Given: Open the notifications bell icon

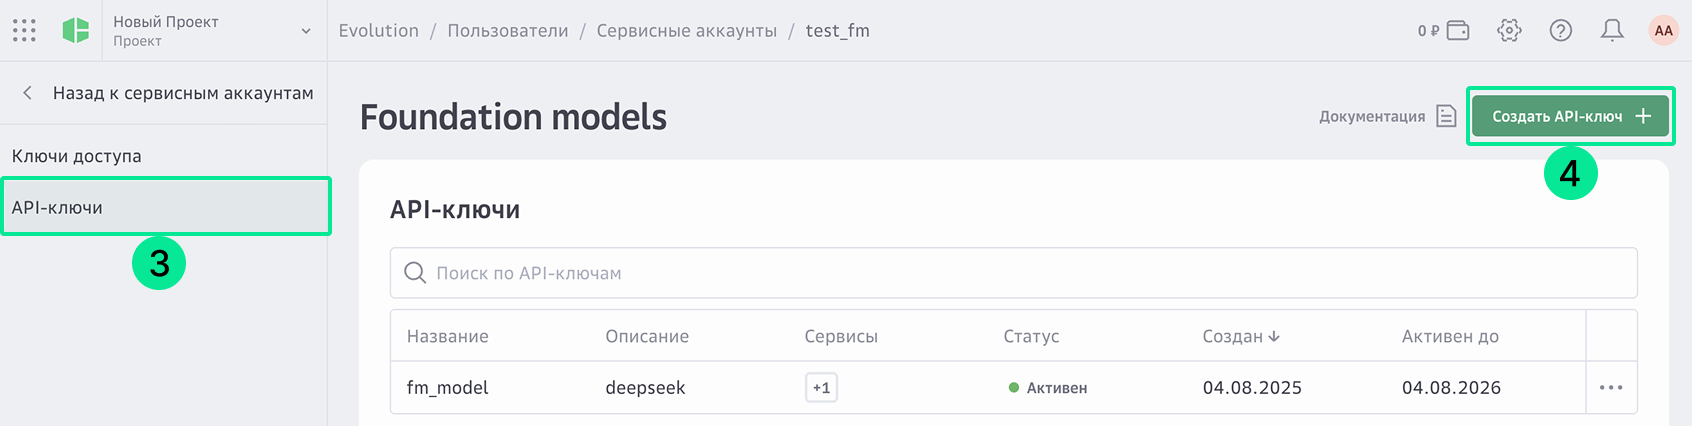Looking at the screenshot, I should (1612, 31).
